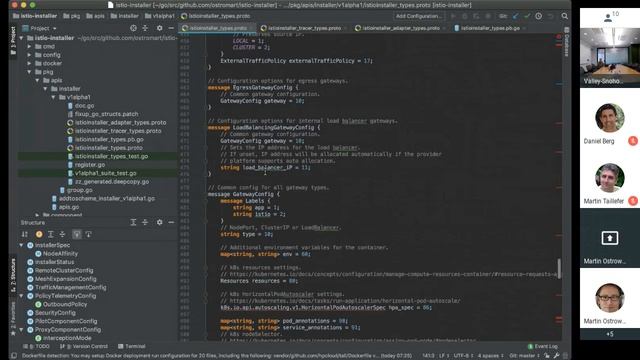Collapse the istio-installer project root

click(21, 38)
